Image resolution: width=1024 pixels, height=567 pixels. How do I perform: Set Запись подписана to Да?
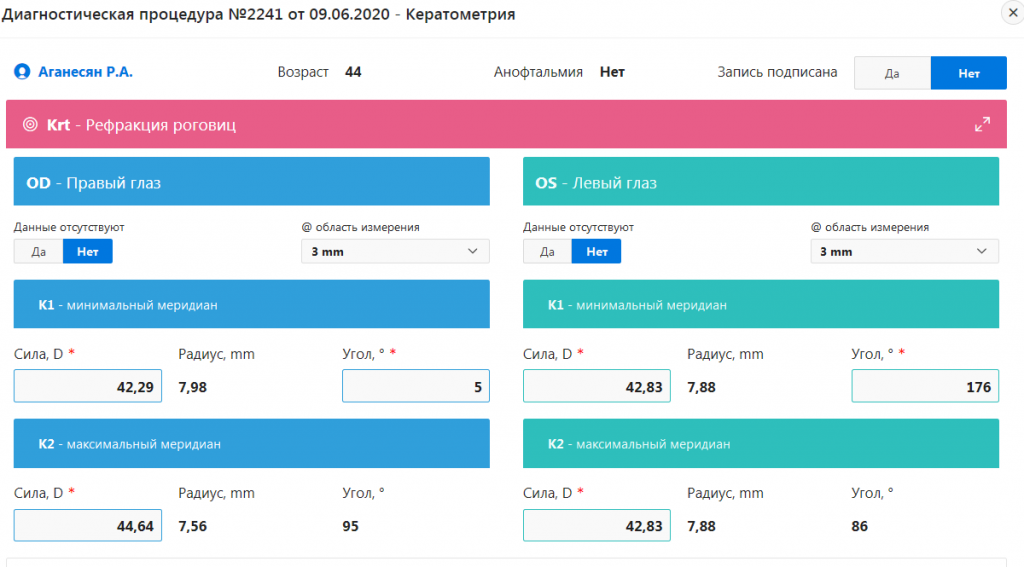point(892,73)
